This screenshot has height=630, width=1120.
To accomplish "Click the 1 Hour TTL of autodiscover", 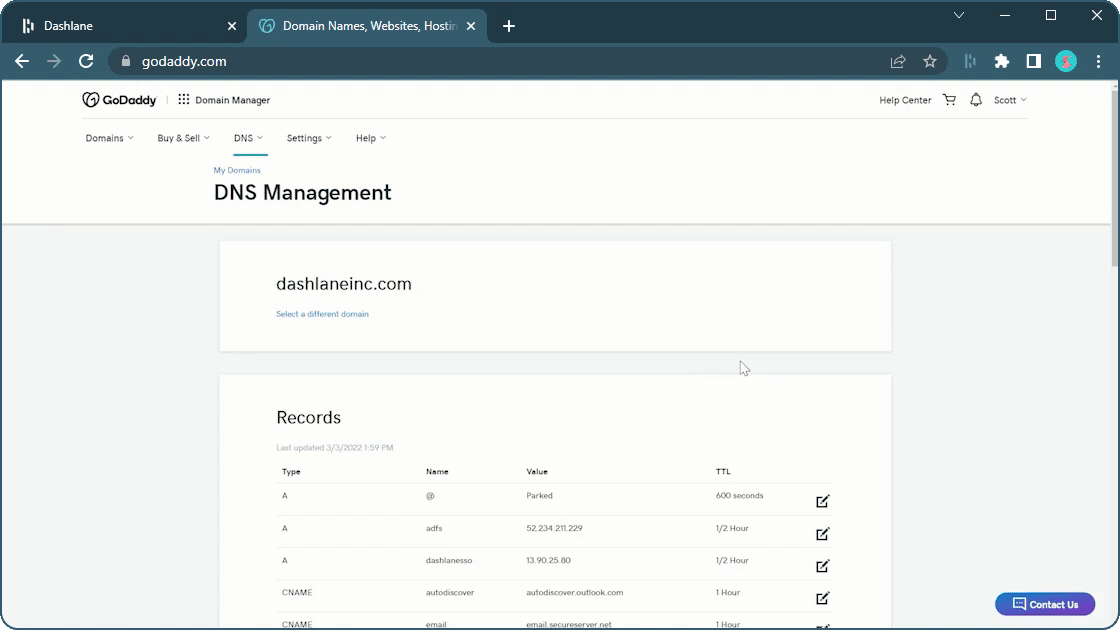I will [x=728, y=593].
